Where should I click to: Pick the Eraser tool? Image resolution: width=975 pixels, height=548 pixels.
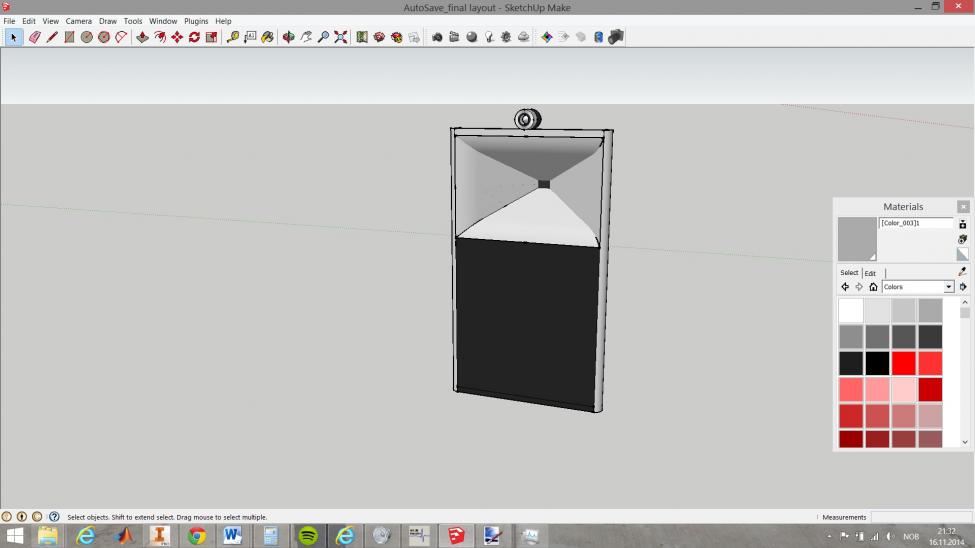35,37
